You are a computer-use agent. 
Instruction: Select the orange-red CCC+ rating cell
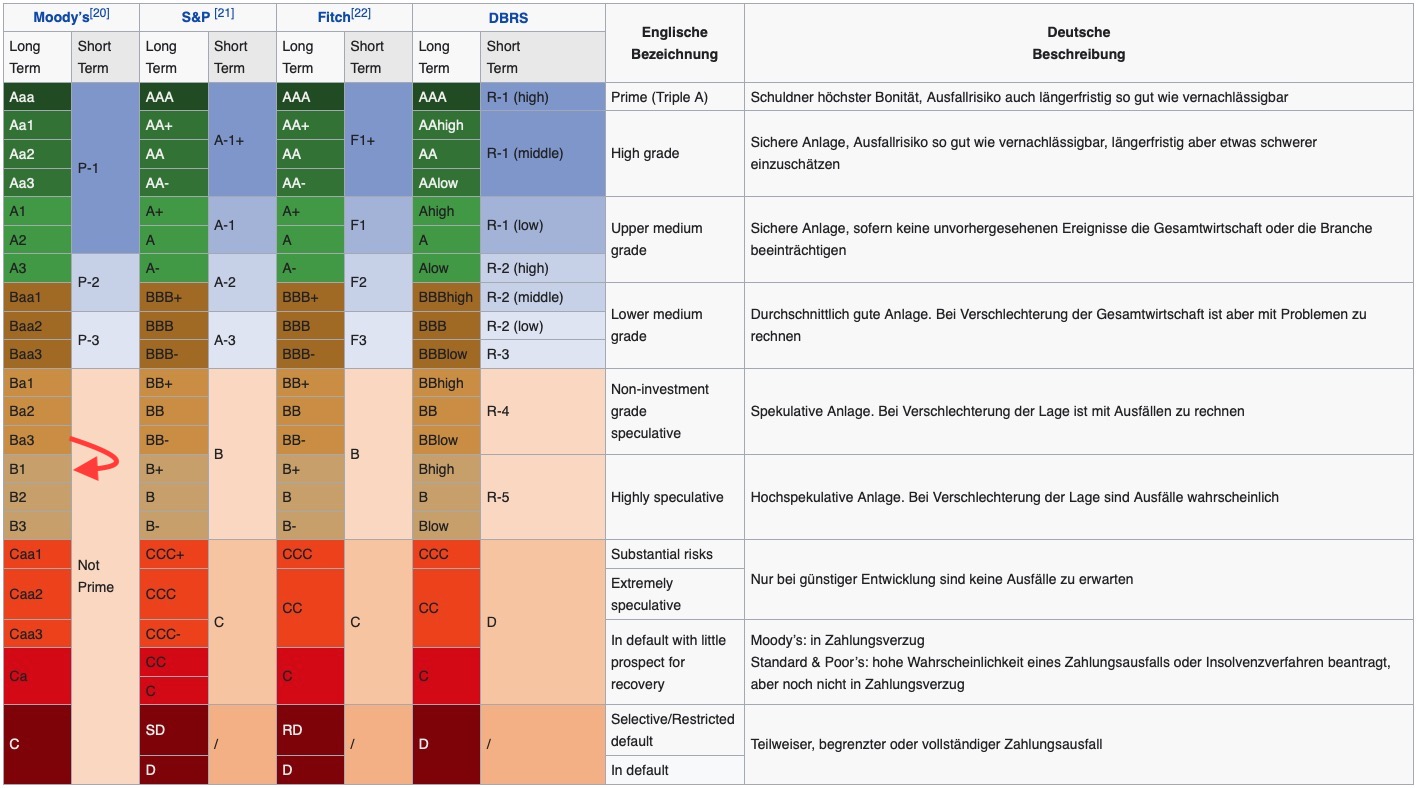coord(174,554)
